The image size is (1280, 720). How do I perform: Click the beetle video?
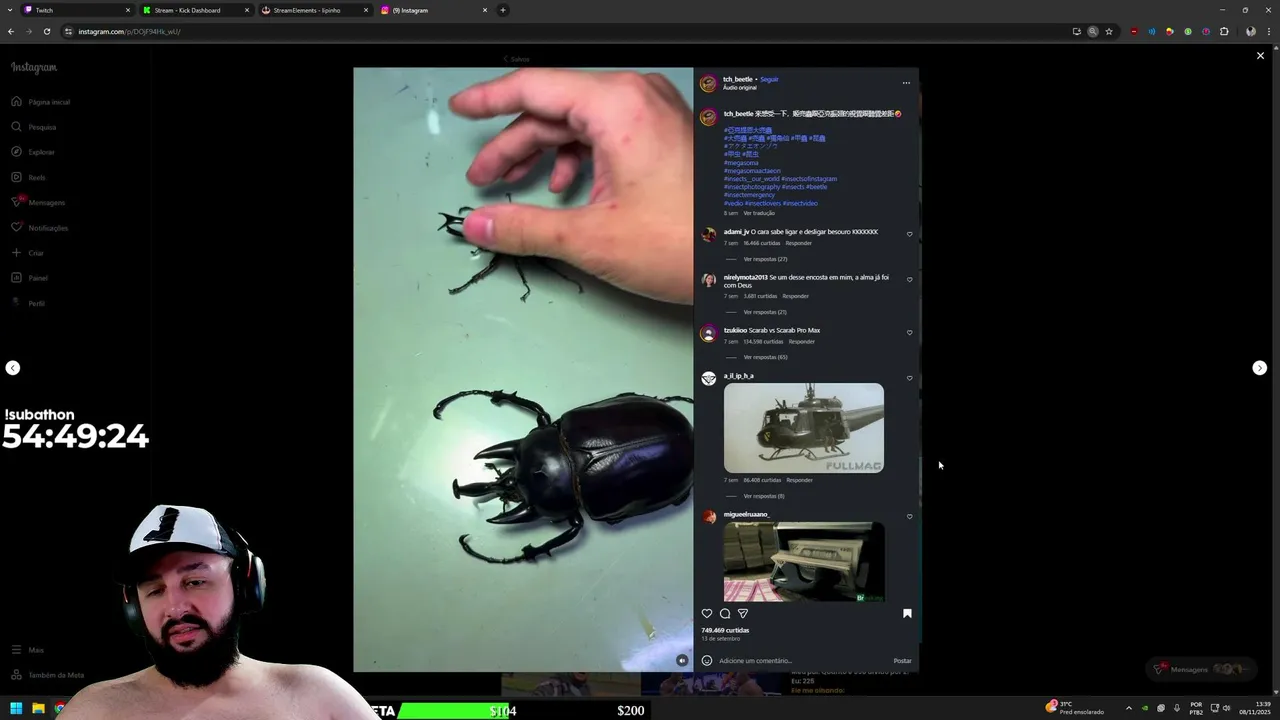coord(523,370)
